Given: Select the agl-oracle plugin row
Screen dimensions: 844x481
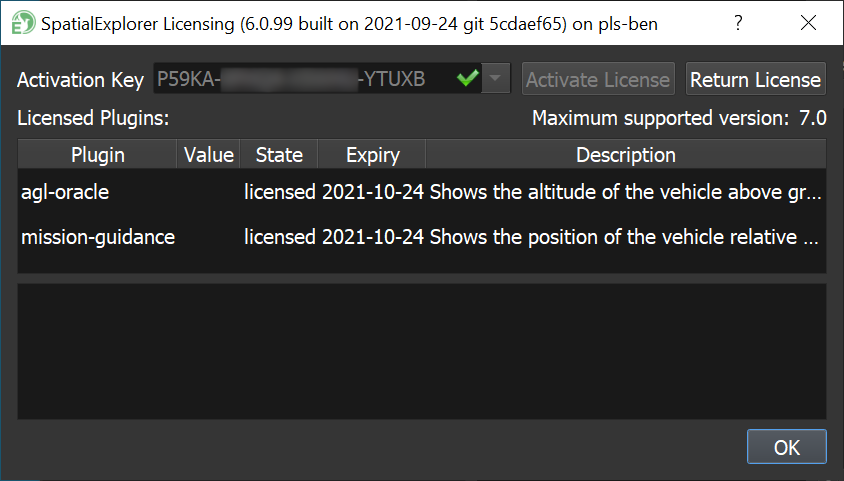Looking at the screenshot, I should pos(65,192).
